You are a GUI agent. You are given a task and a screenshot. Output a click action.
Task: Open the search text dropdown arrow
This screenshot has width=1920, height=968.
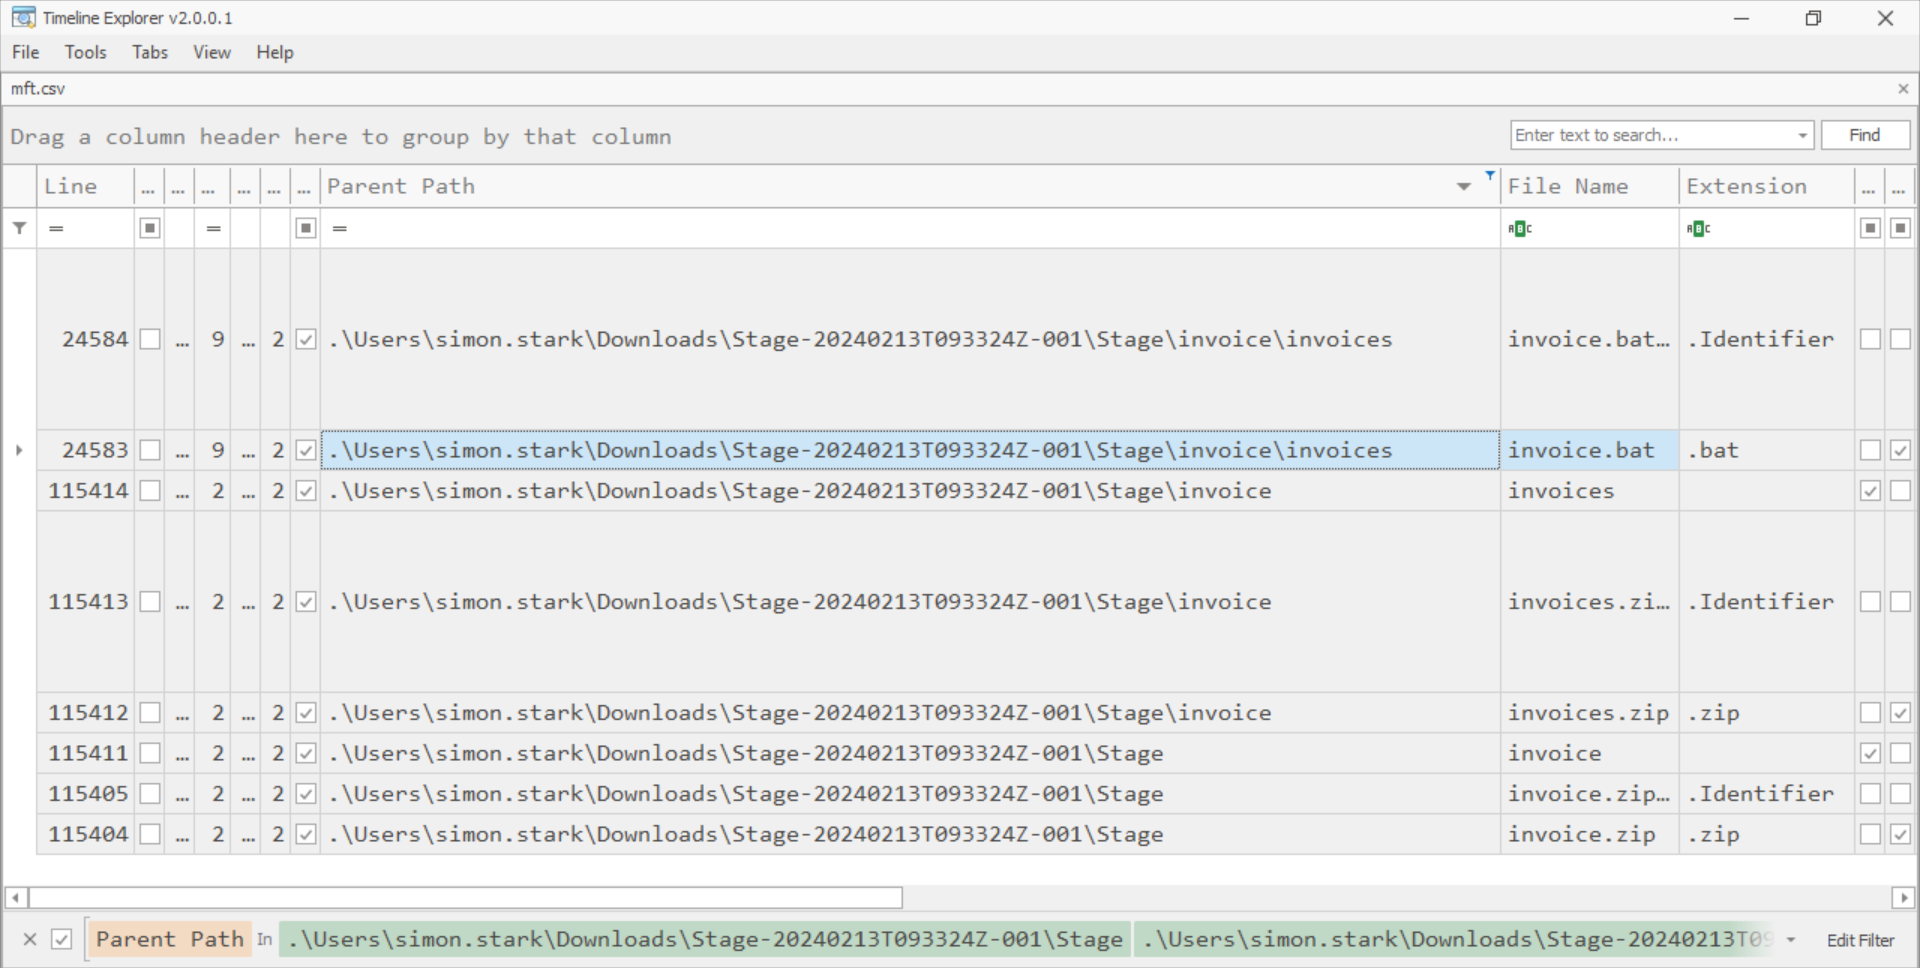tap(1802, 135)
